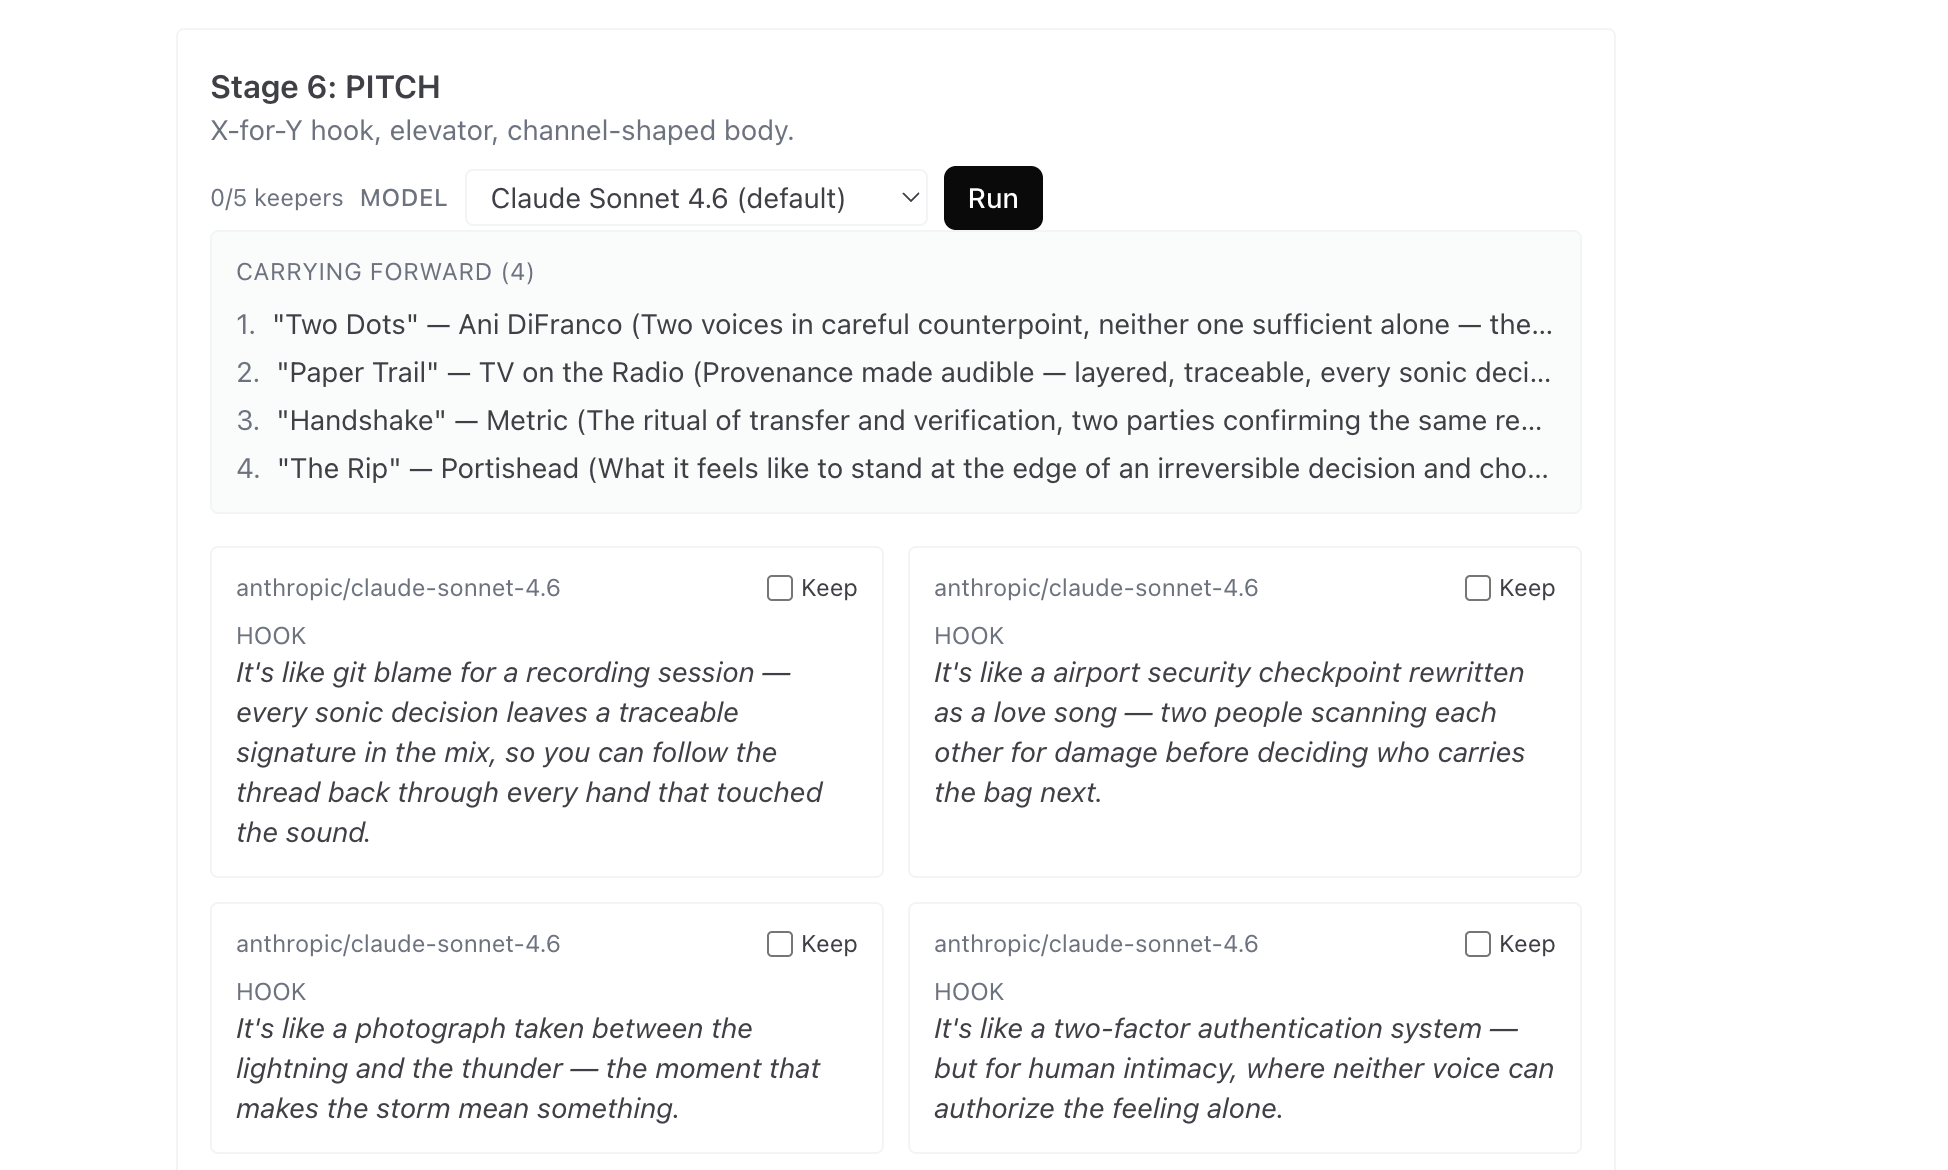This screenshot has height=1170, width=1948.
Task: Check Keep on the git blame hook card
Action: tap(778, 588)
